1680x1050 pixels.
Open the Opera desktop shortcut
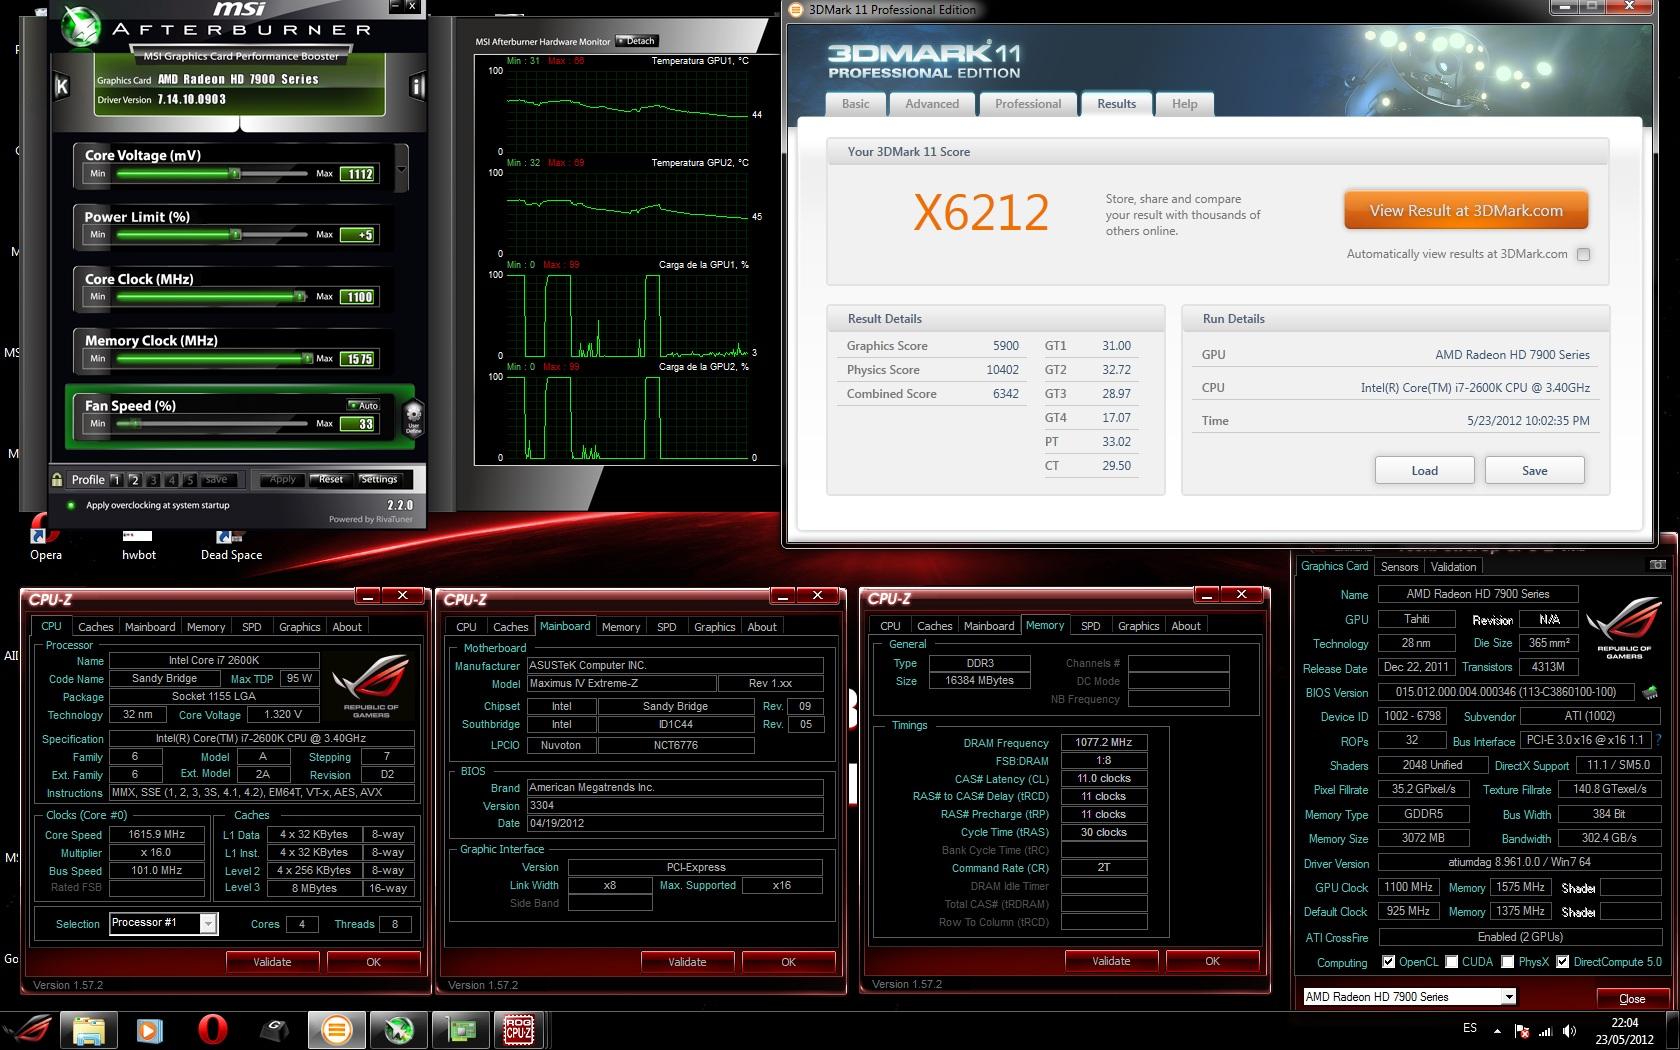click(46, 539)
